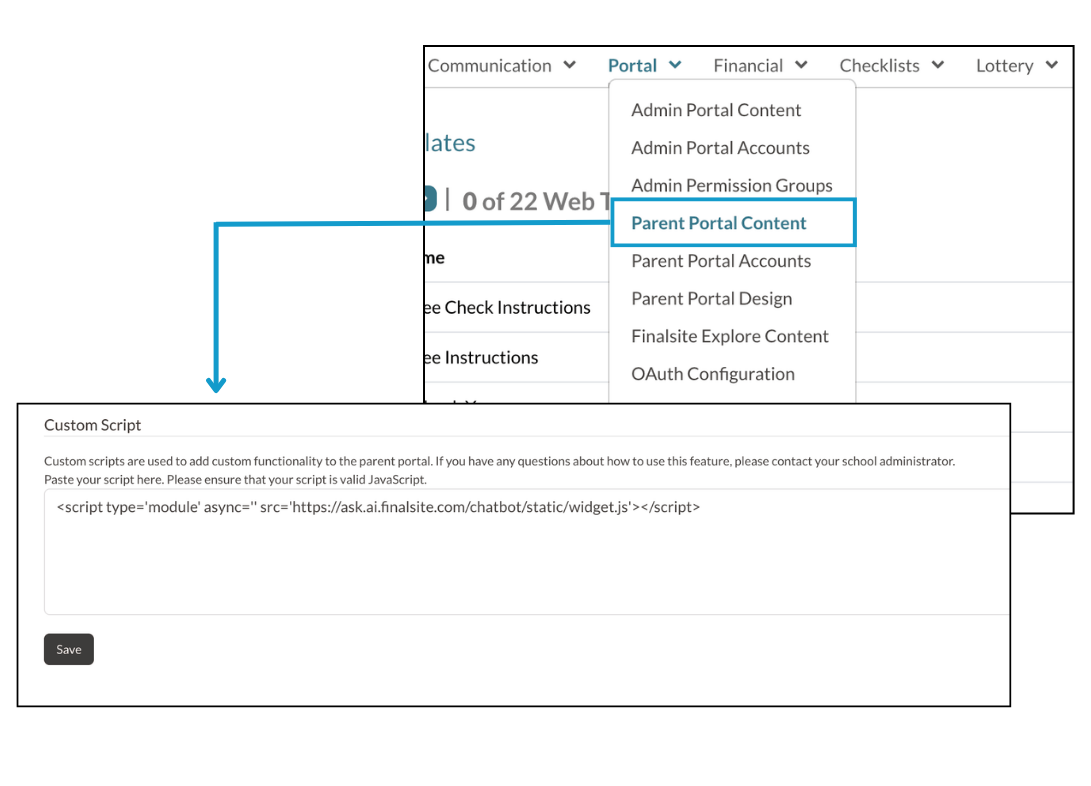Open OAuth Configuration entry

[x=712, y=374]
